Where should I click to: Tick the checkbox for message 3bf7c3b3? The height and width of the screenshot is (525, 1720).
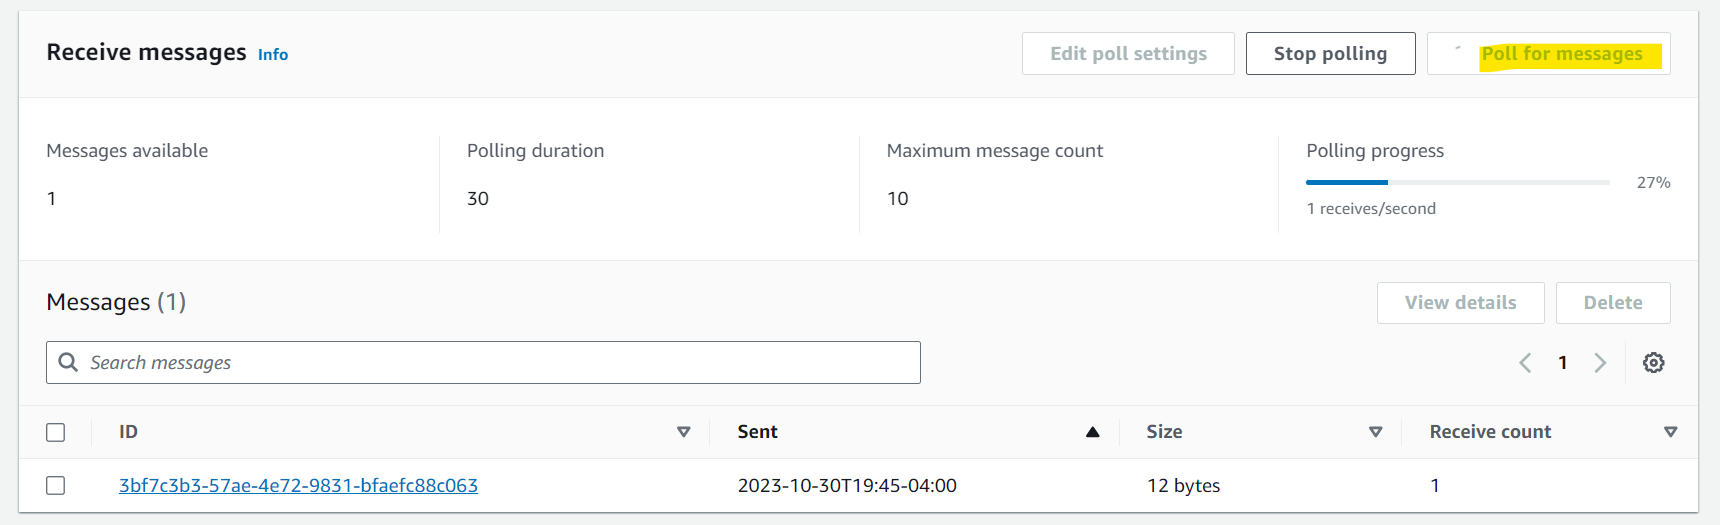point(56,485)
